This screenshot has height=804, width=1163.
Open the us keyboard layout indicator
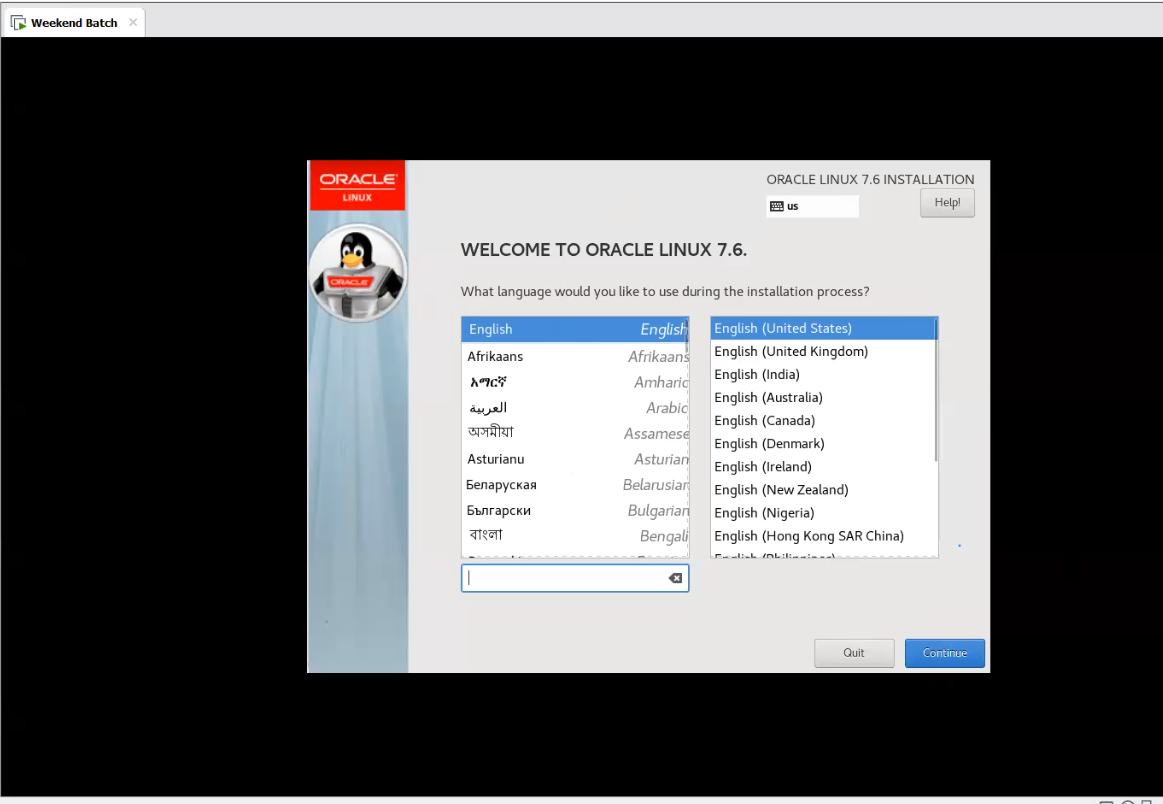click(x=812, y=206)
